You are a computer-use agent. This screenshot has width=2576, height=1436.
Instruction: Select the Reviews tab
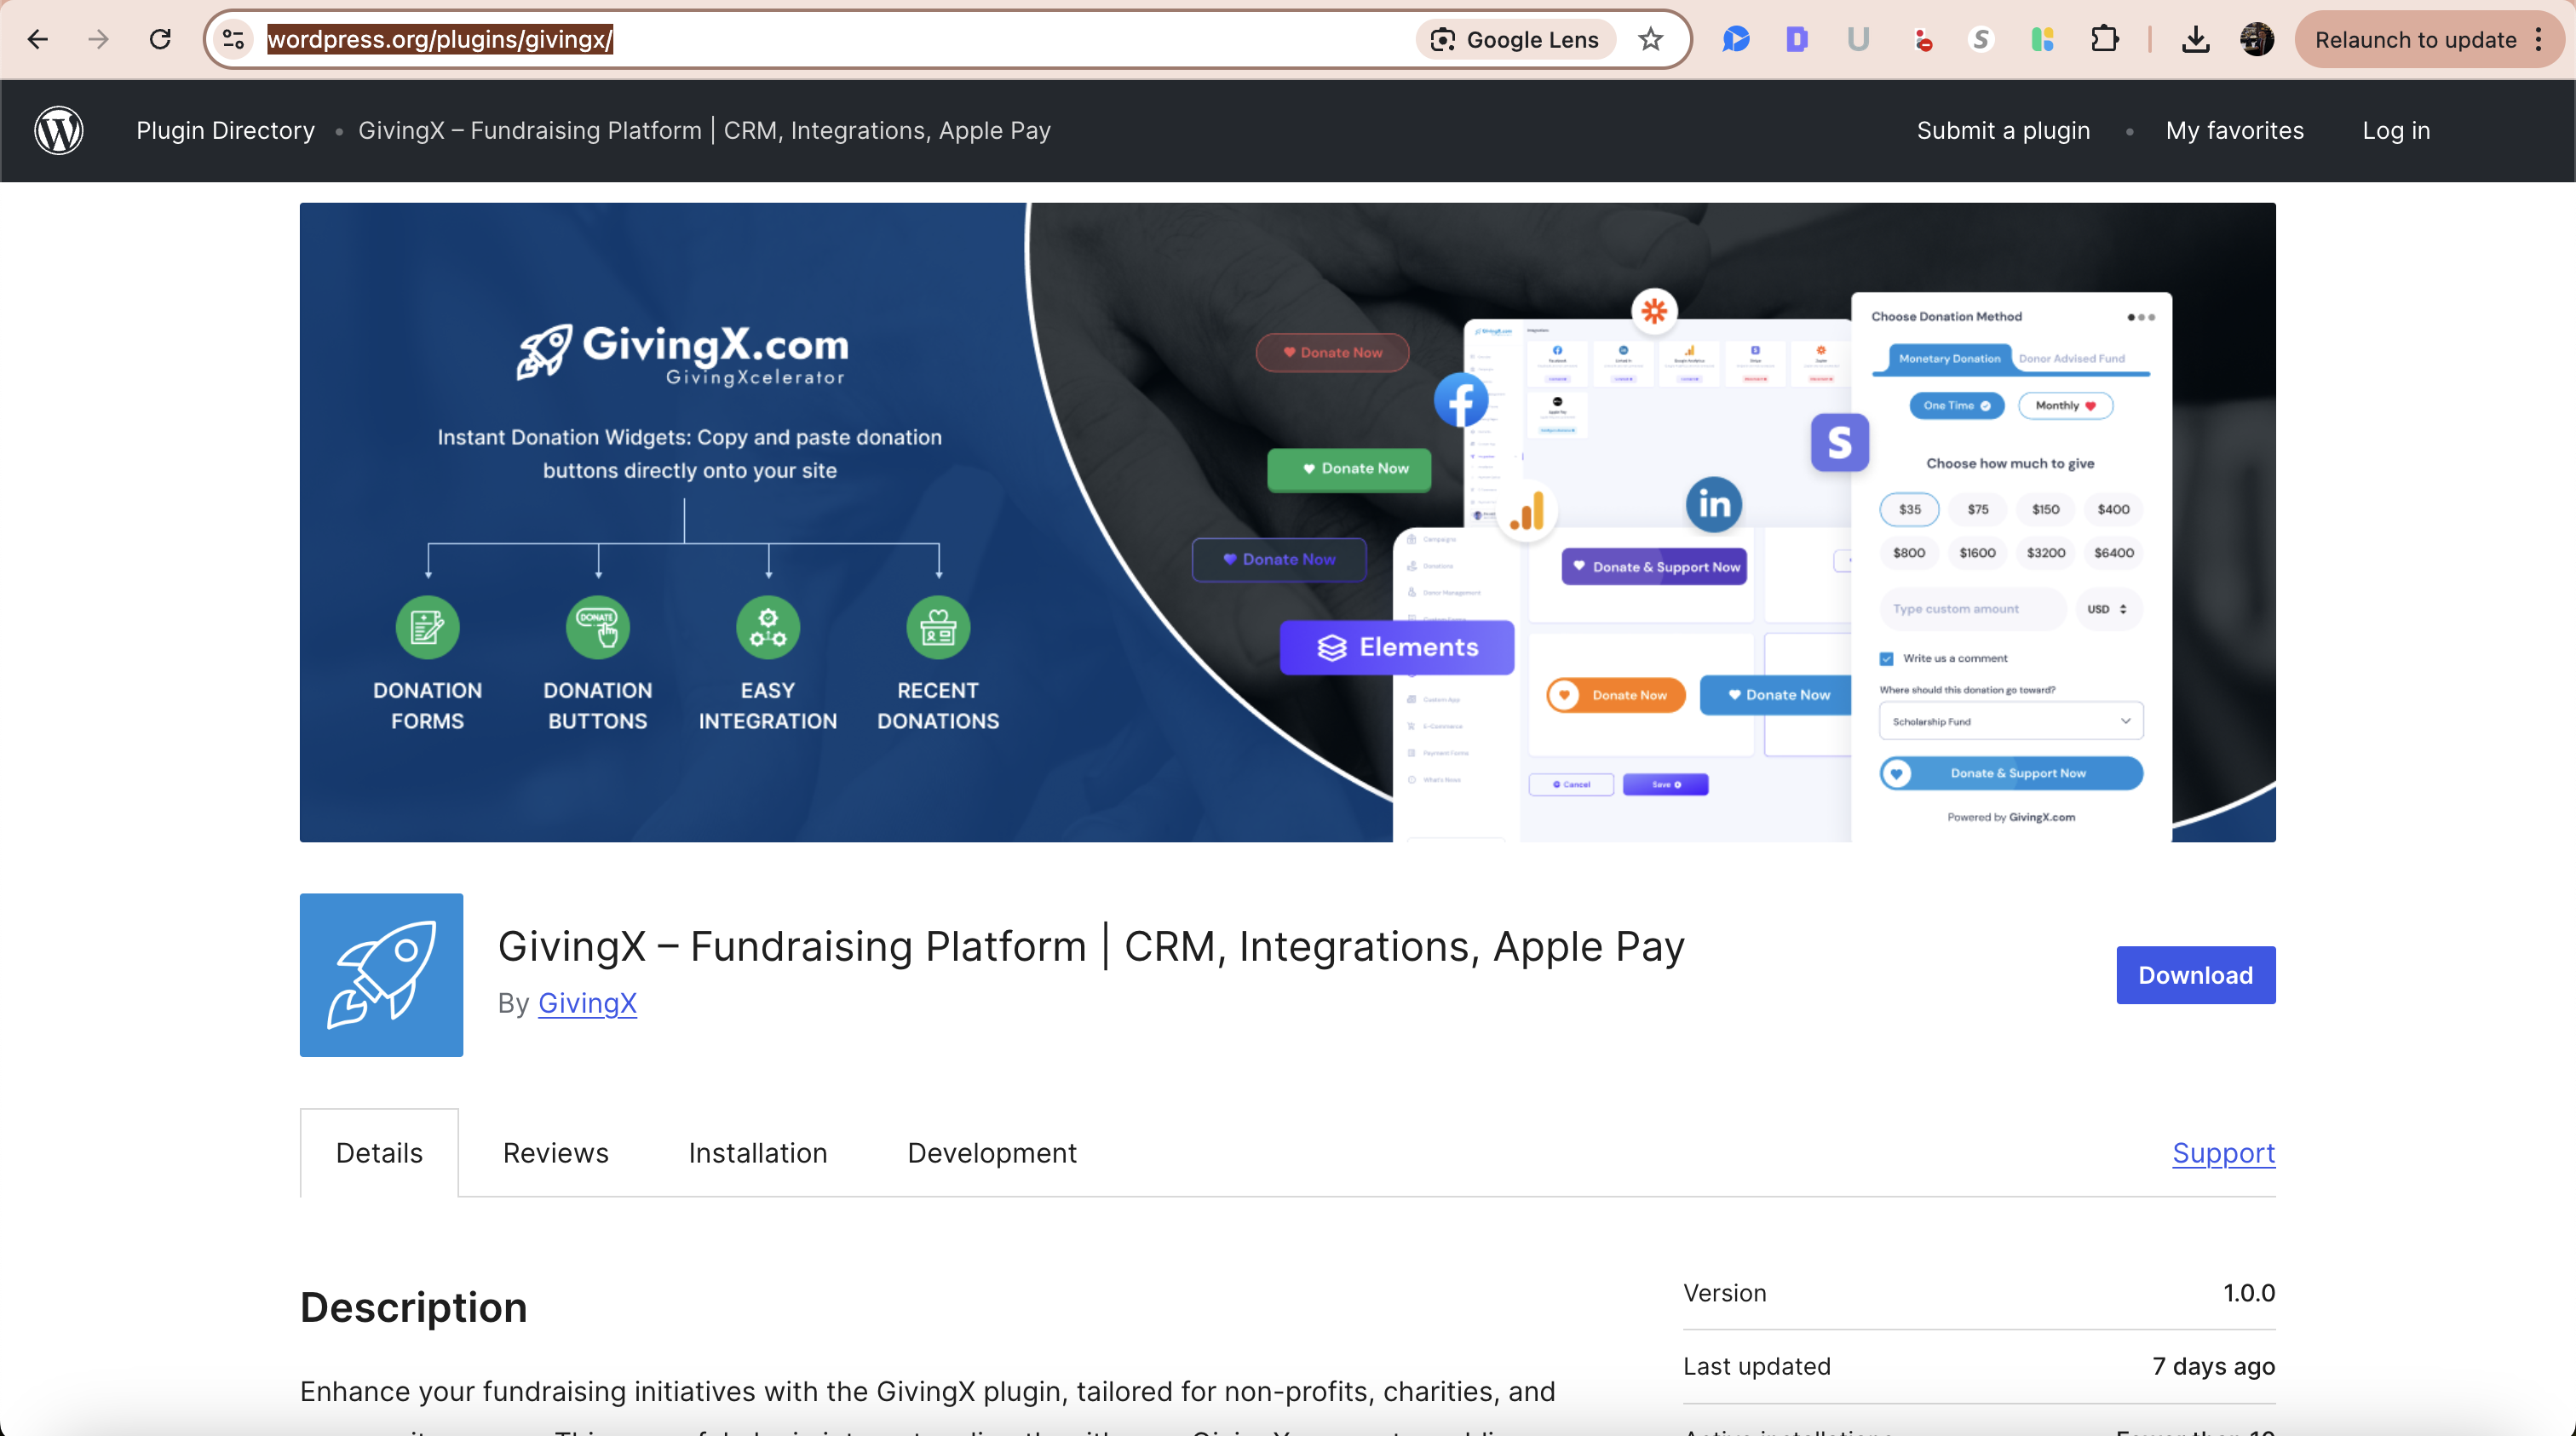(555, 1152)
